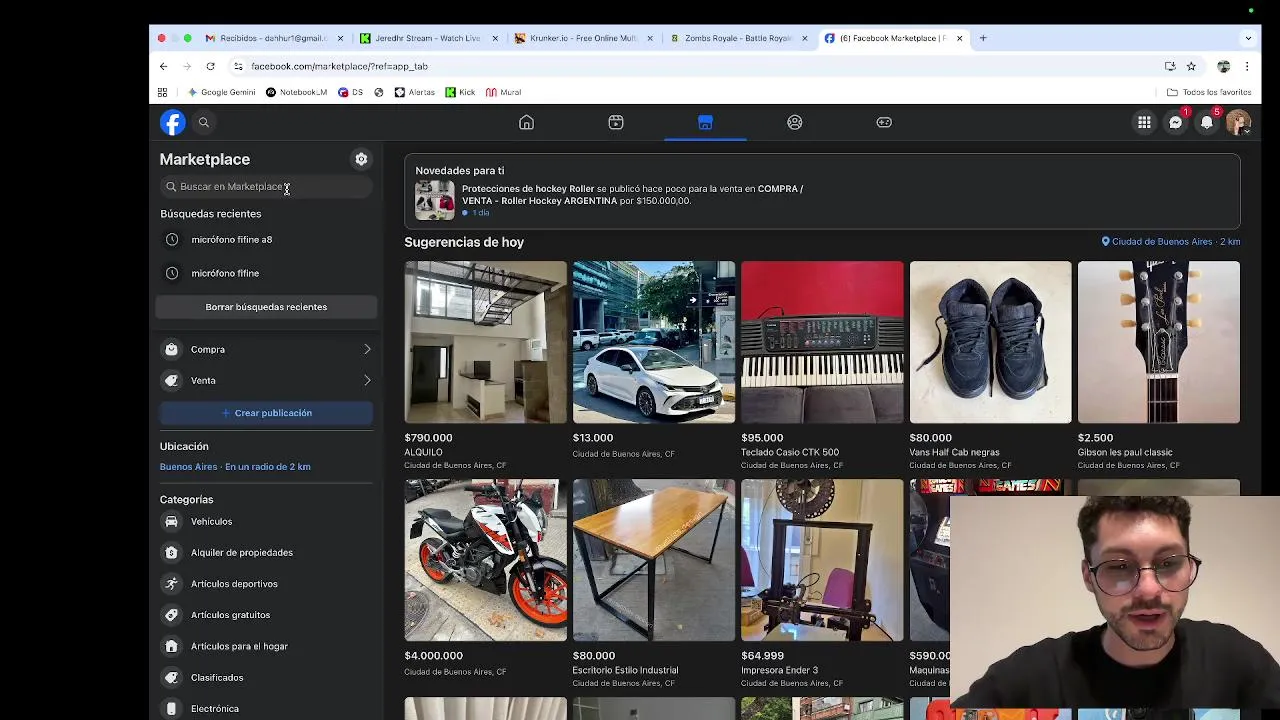Viewport: 1280px width, 720px height.
Task: Click the Alquiler de propiedades icon
Action: click(172, 552)
